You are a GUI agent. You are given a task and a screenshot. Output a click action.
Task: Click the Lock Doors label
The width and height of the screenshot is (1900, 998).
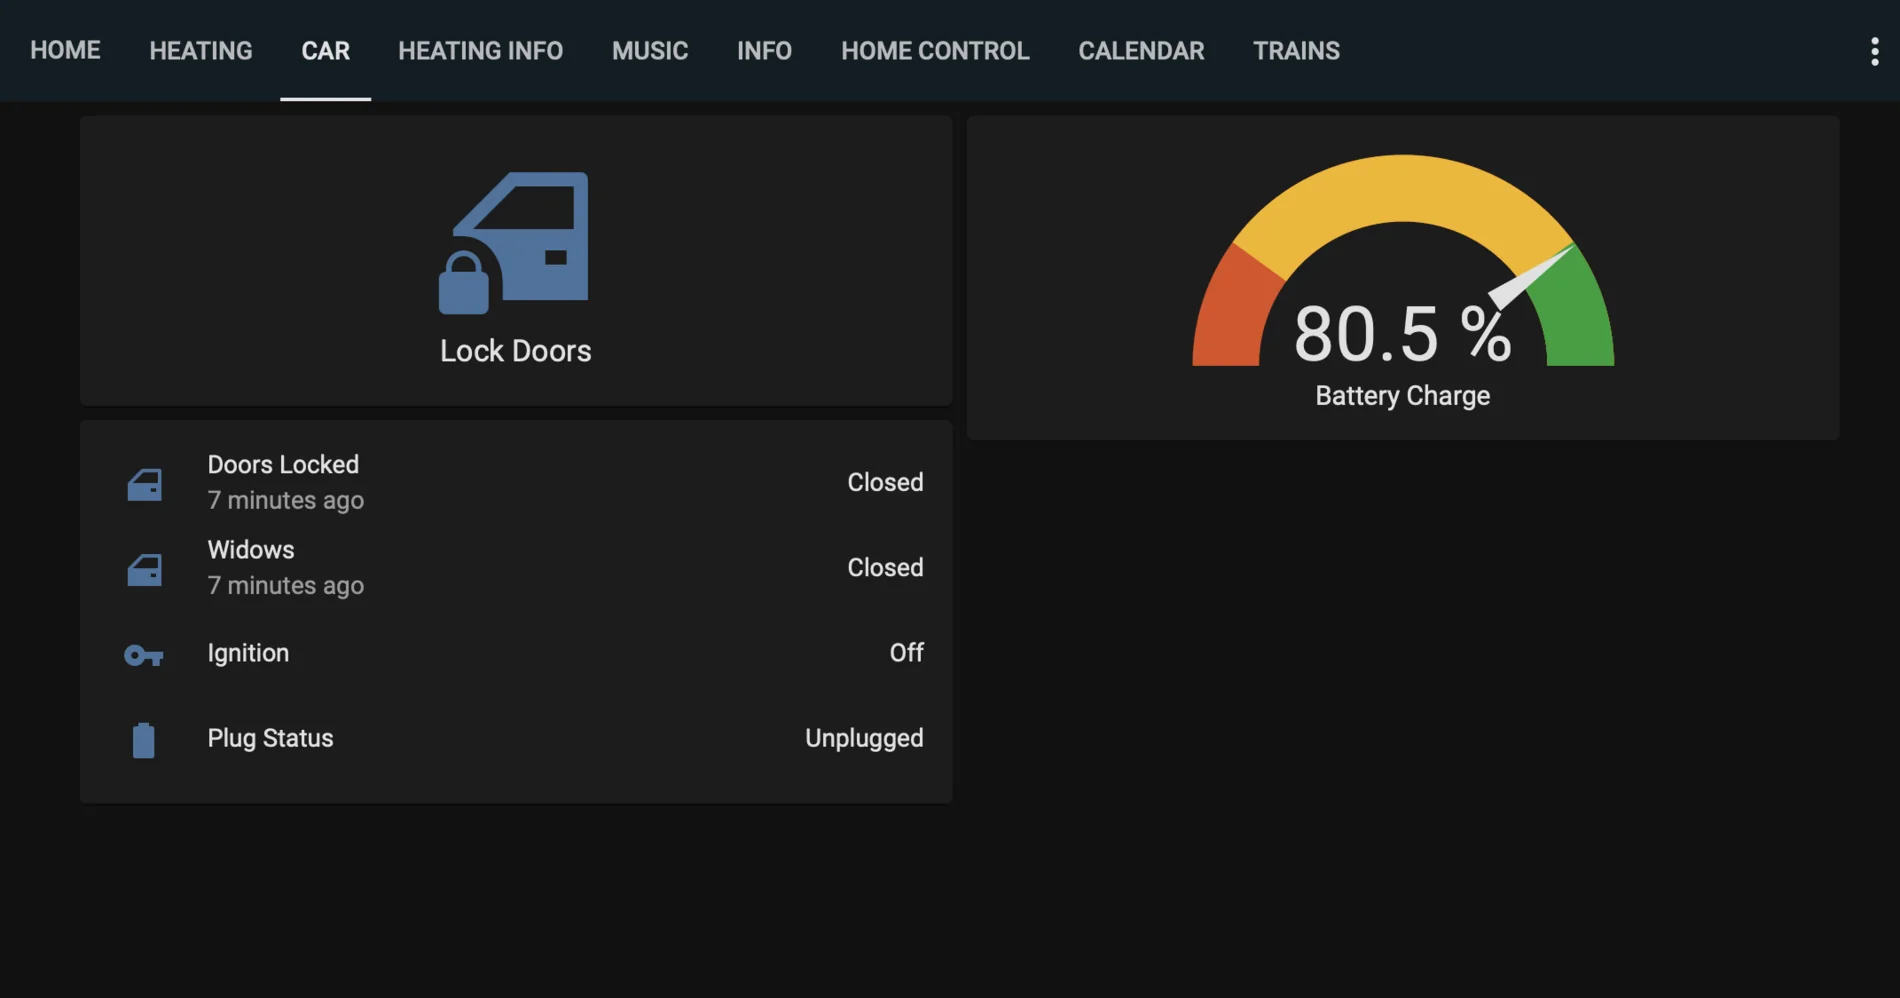[516, 351]
